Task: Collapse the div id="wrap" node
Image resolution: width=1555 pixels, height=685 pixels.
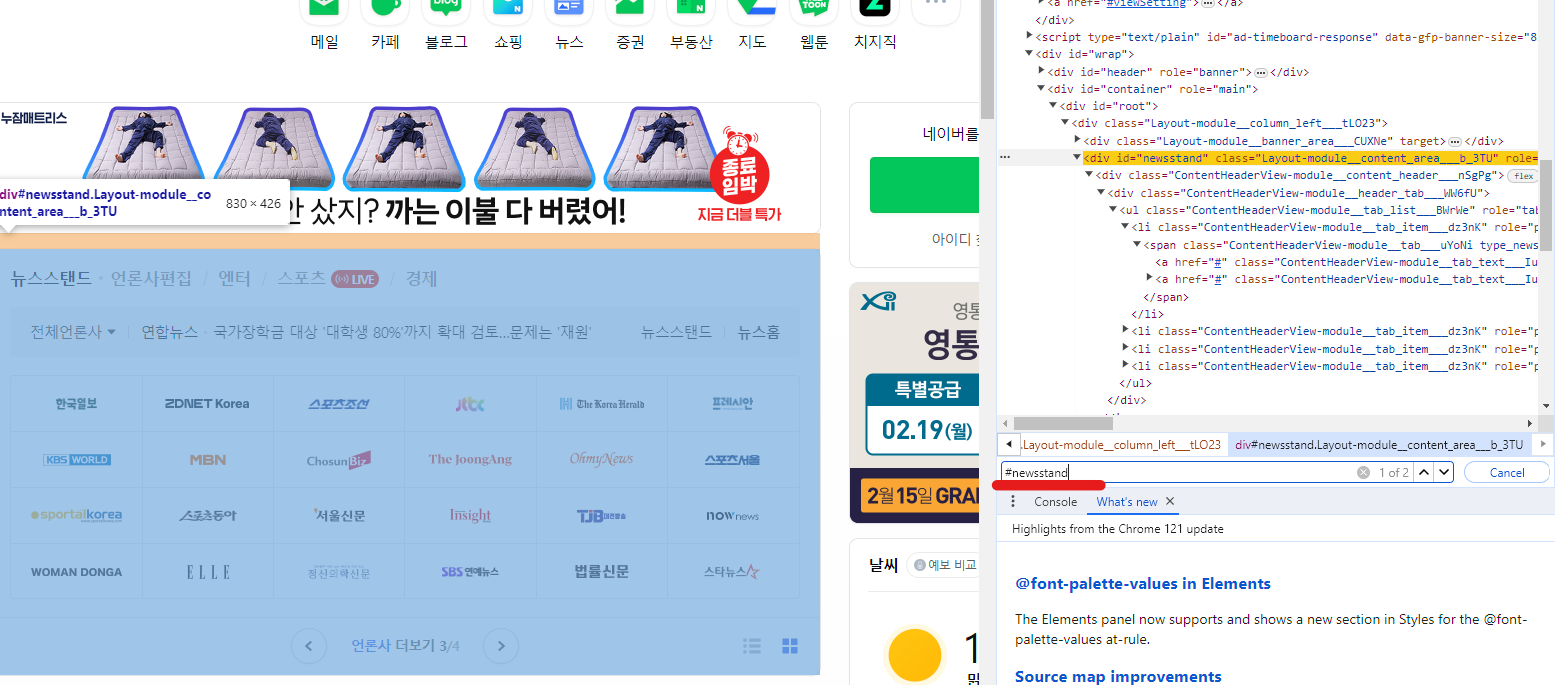Action: point(1029,54)
